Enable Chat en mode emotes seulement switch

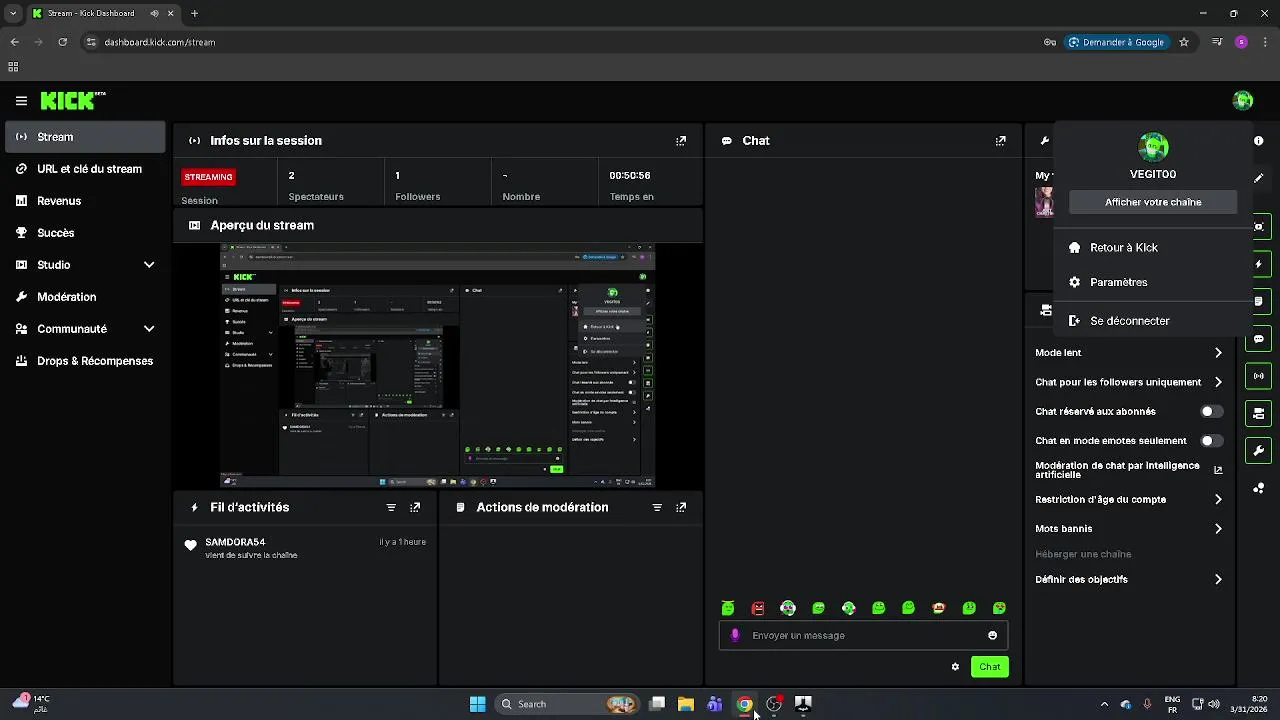pos(1211,440)
